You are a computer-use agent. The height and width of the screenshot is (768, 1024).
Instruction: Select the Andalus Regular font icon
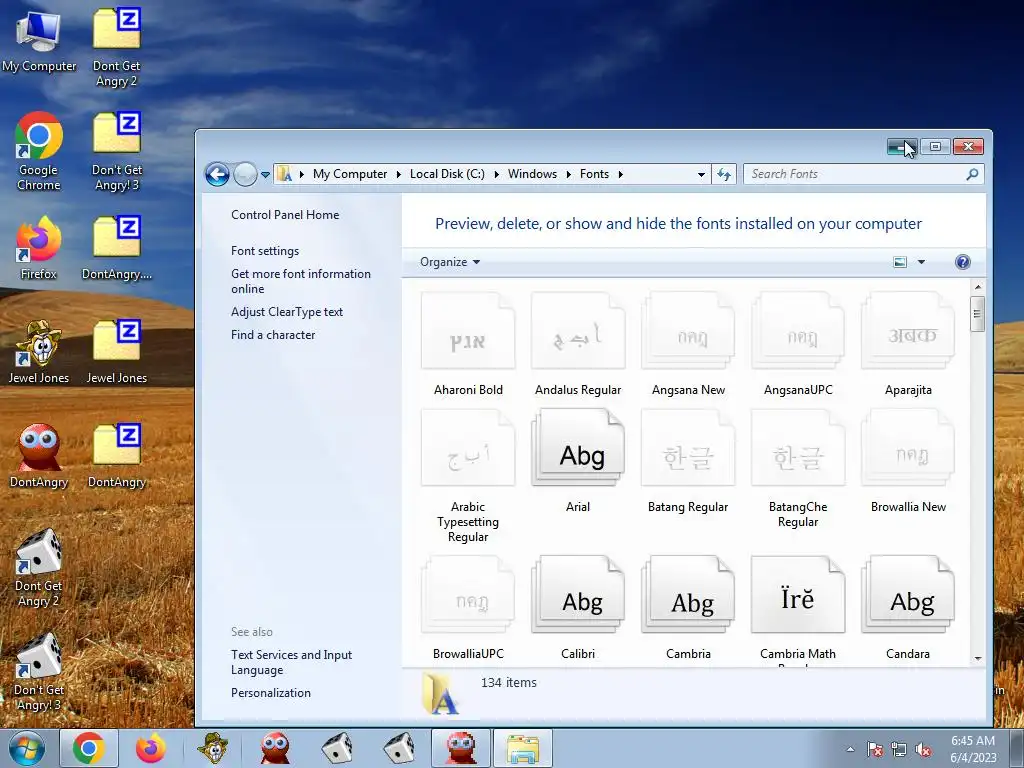coord(578,330)
